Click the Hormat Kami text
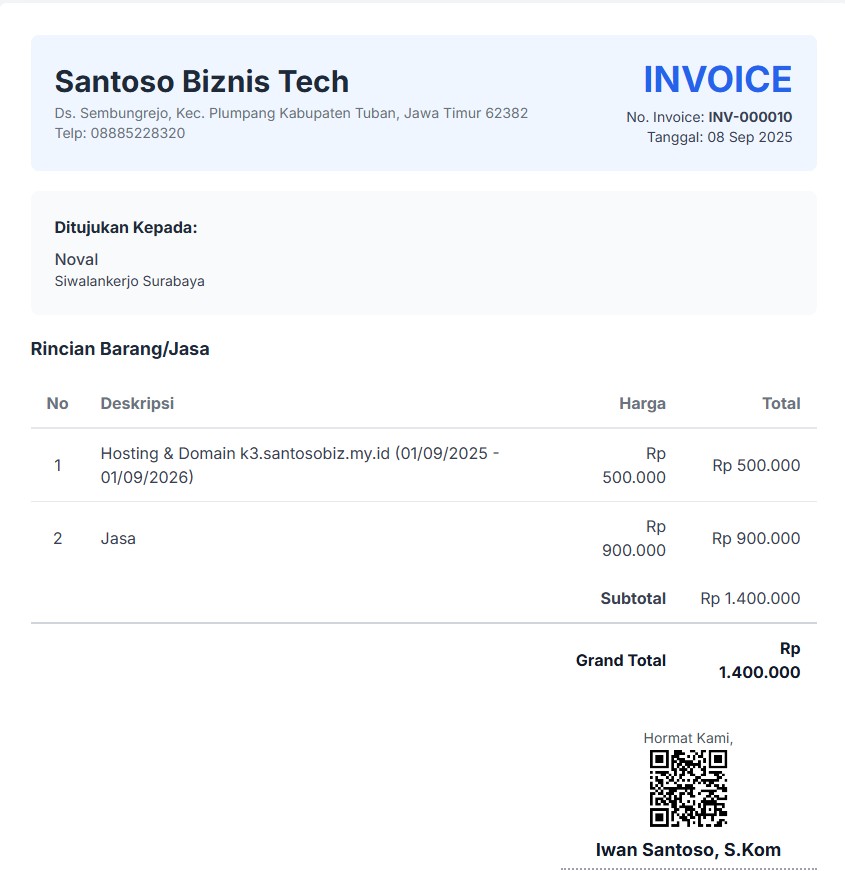Image resolution: width=845 pixels, height=871 pixels. (688, 738)
